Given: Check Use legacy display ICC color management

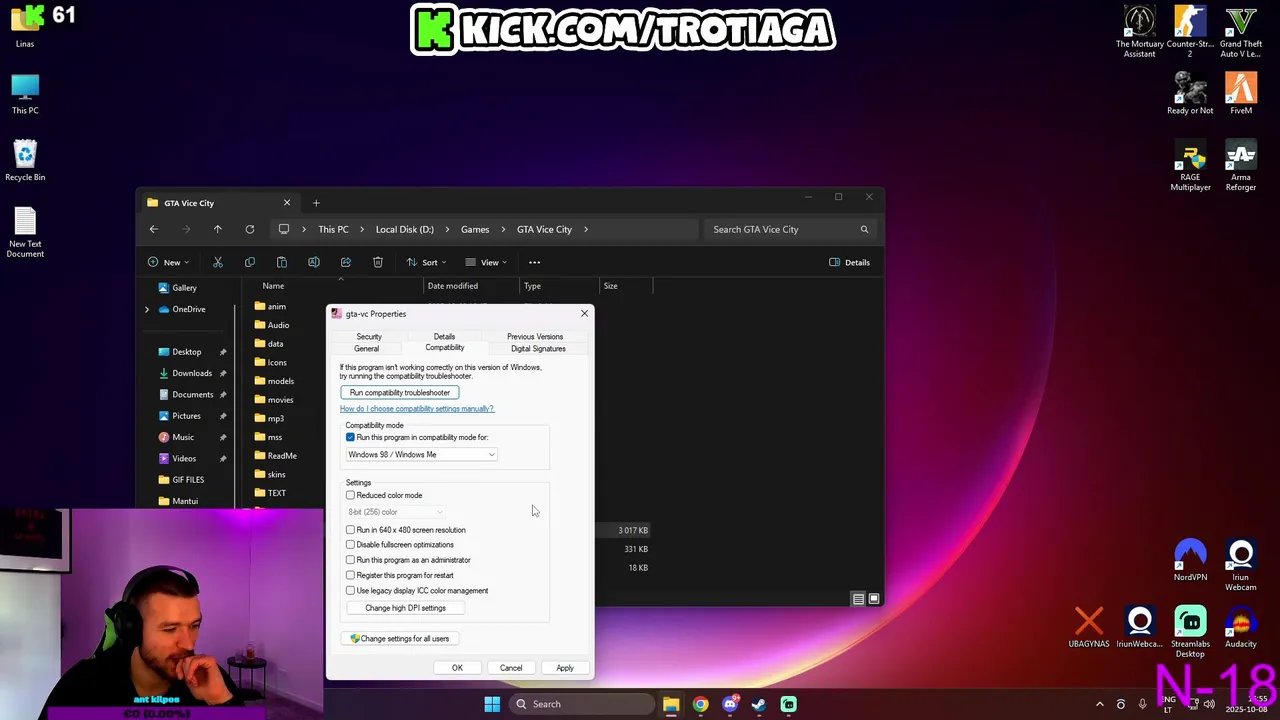Looking at the screenshot, I should 350,590.
